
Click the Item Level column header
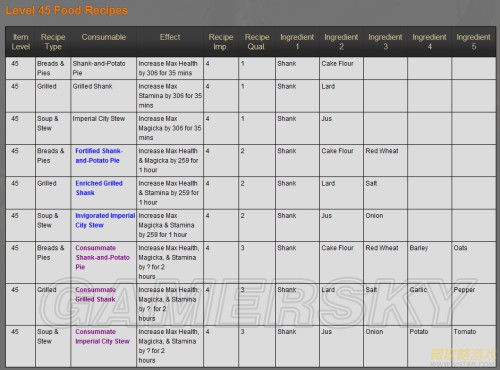tap(20, 42)
